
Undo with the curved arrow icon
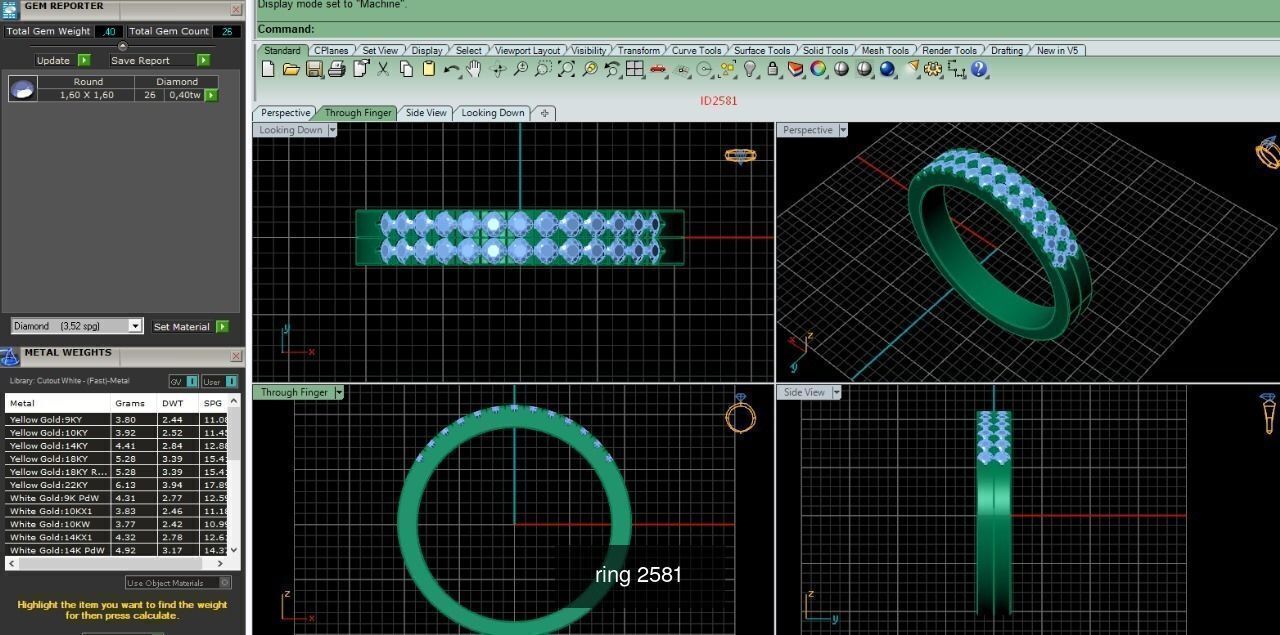pyautogui.click(x=451, y=69)
